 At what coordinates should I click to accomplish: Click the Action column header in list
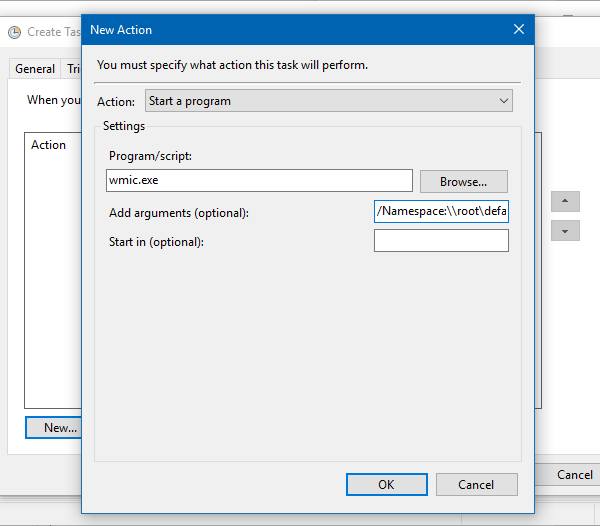point(49,145)
